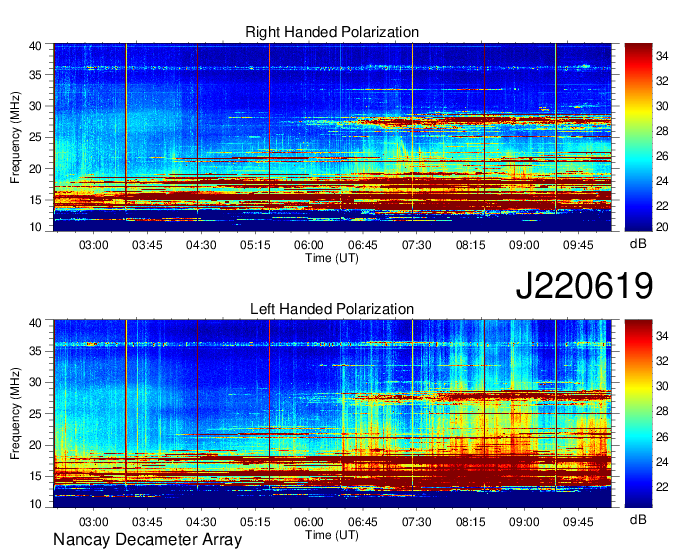Click the dB label under the upper colorbar
Image resolution: width=680 pixels, height=552 pixels.
tap(638, 244)
